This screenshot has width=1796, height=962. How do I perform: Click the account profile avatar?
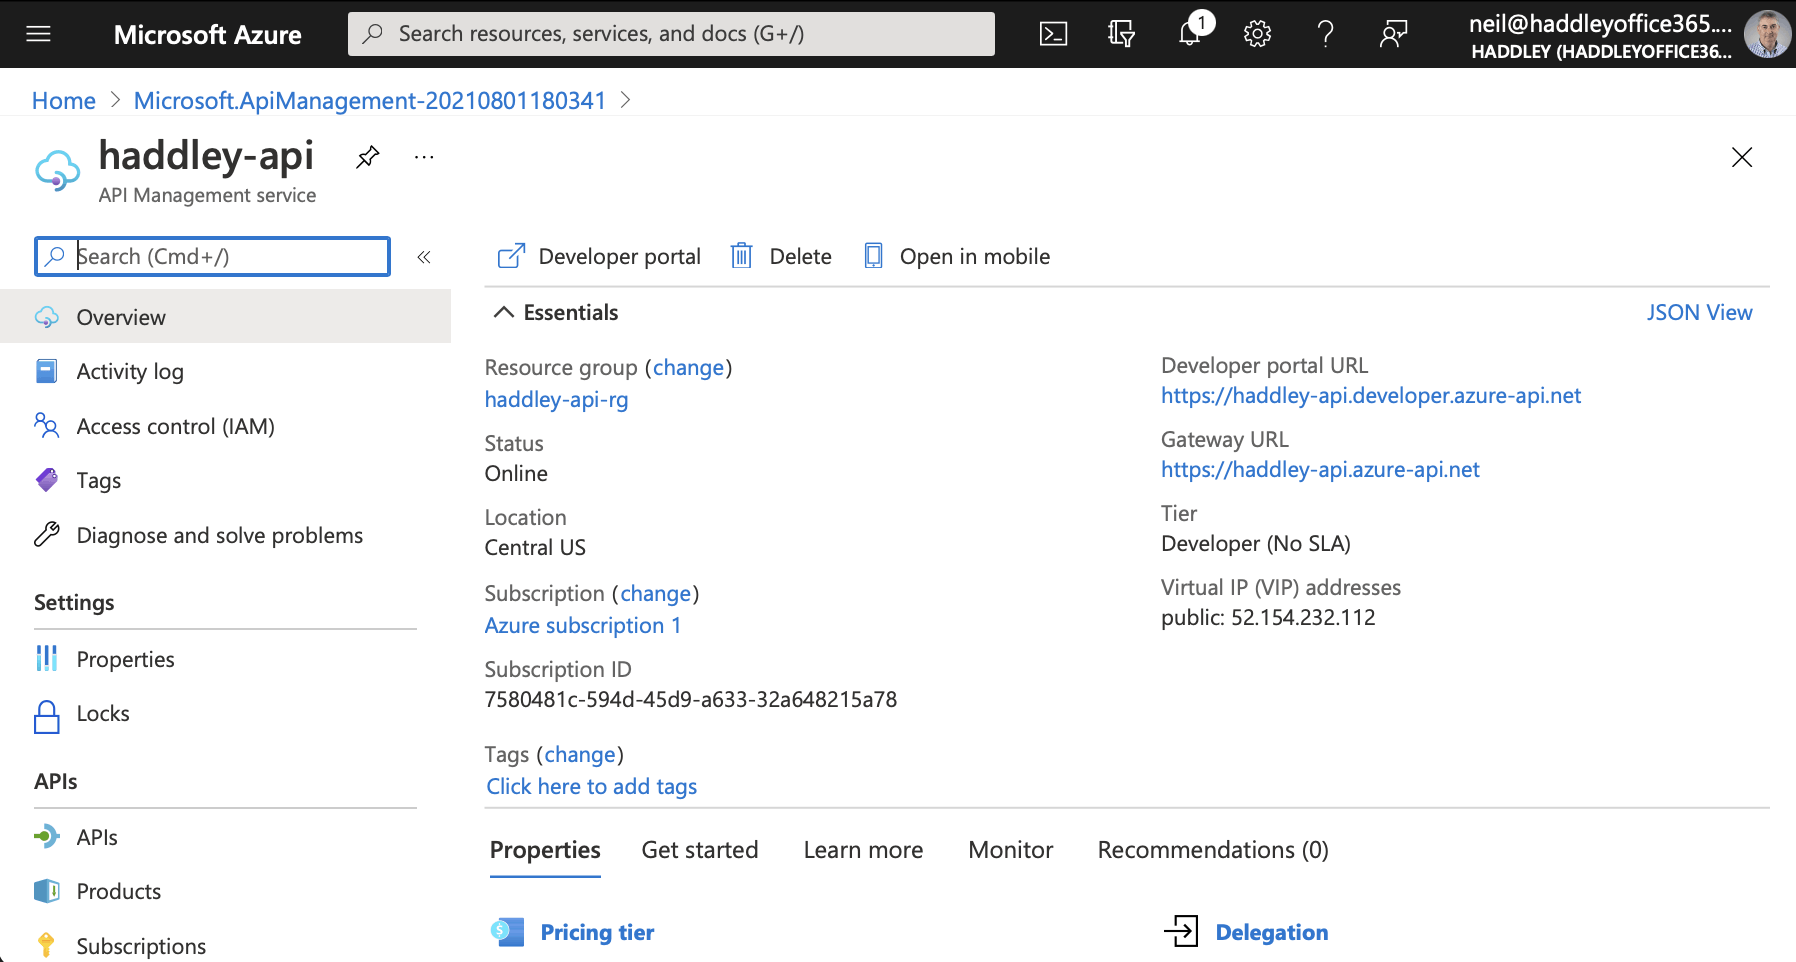[1766, 34]
